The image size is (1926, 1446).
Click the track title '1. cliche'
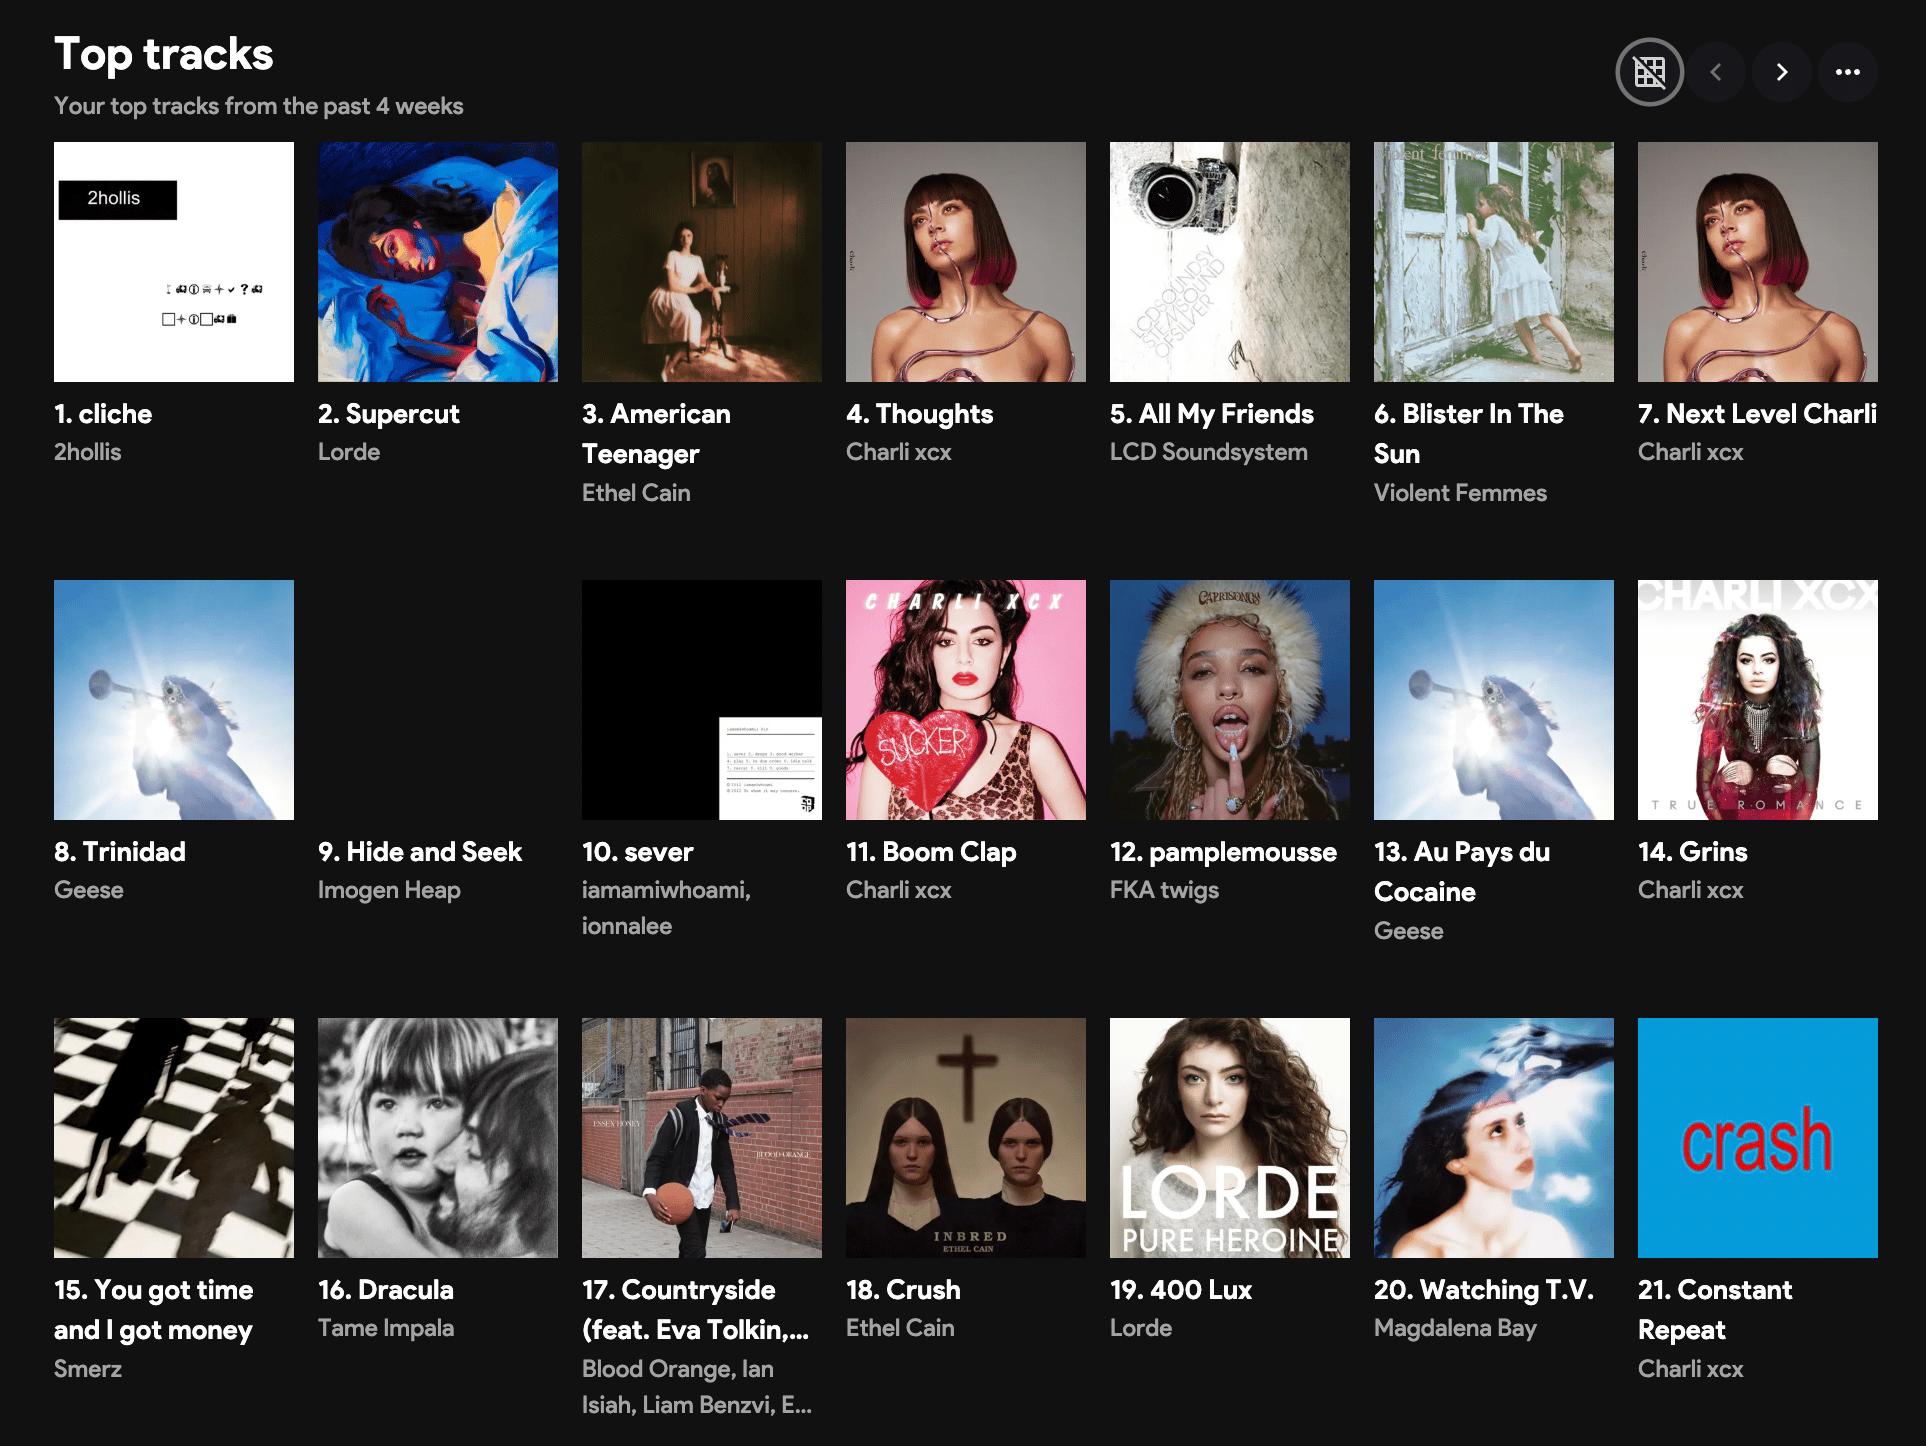(x=103, y=414)
